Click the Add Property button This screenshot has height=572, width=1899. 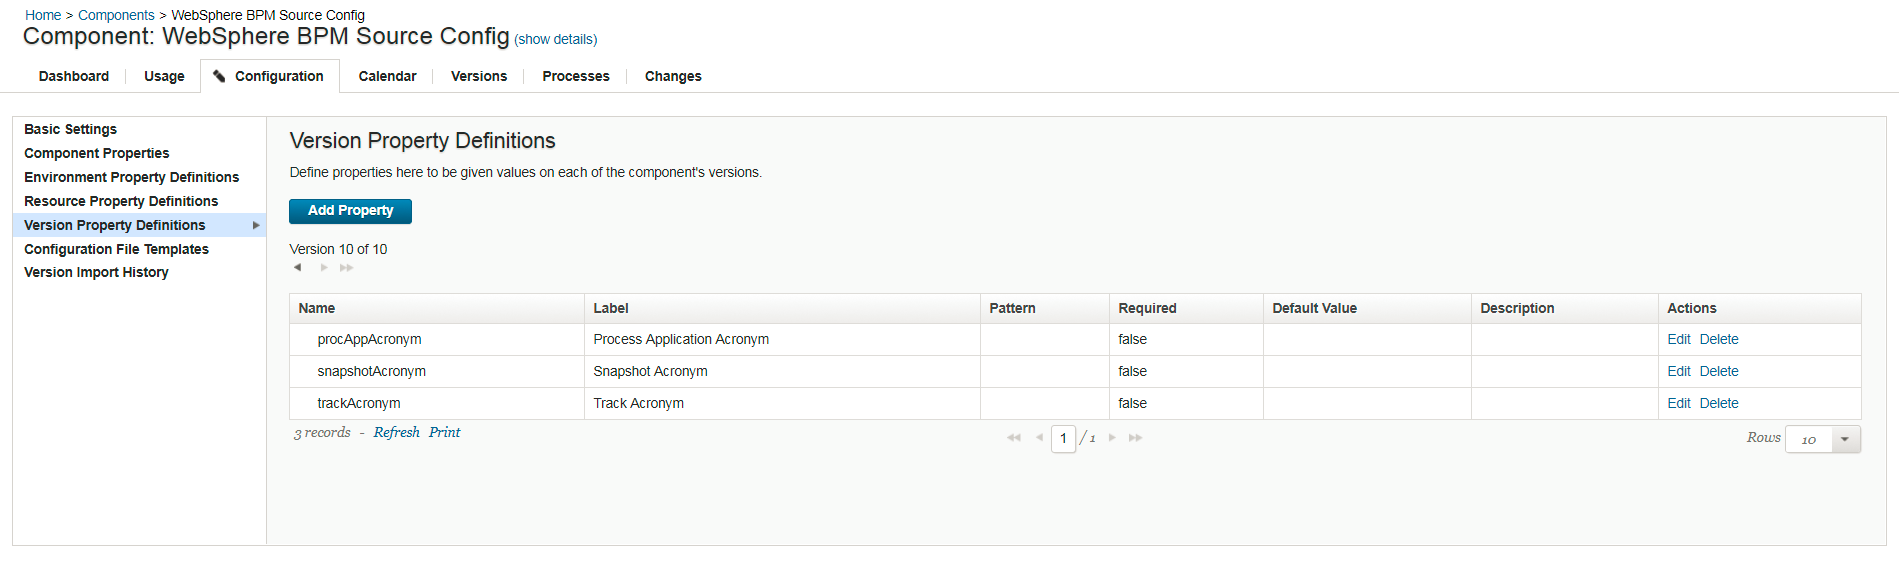click(350, 211)
